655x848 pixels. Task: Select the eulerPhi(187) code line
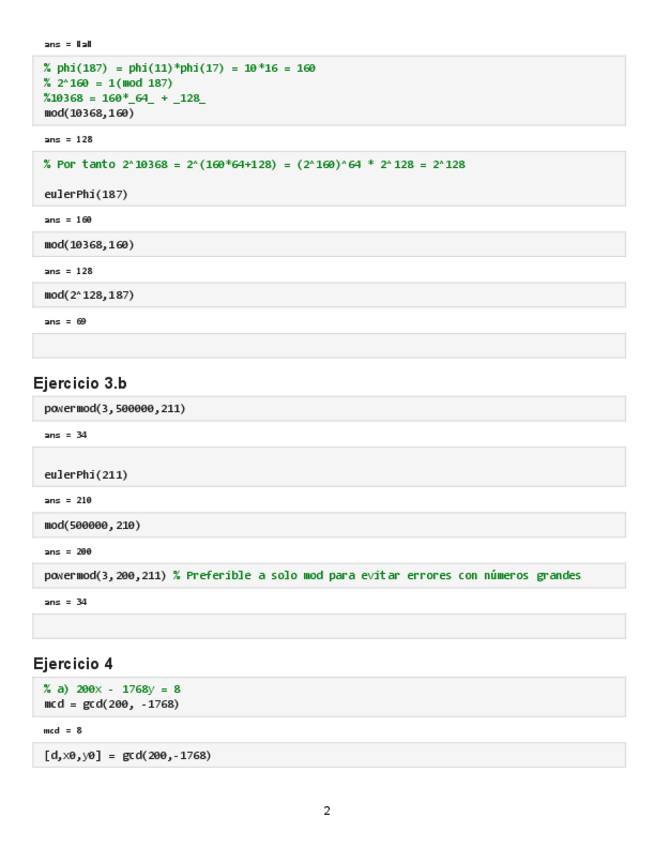[86, 193]
